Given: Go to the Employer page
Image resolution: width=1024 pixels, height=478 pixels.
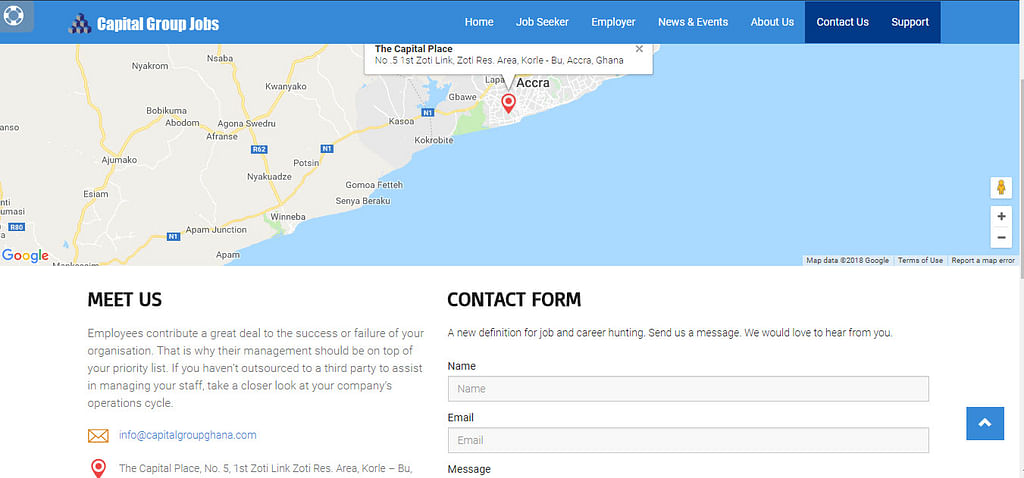Looking at the screenshot, I should click(613, 22).
